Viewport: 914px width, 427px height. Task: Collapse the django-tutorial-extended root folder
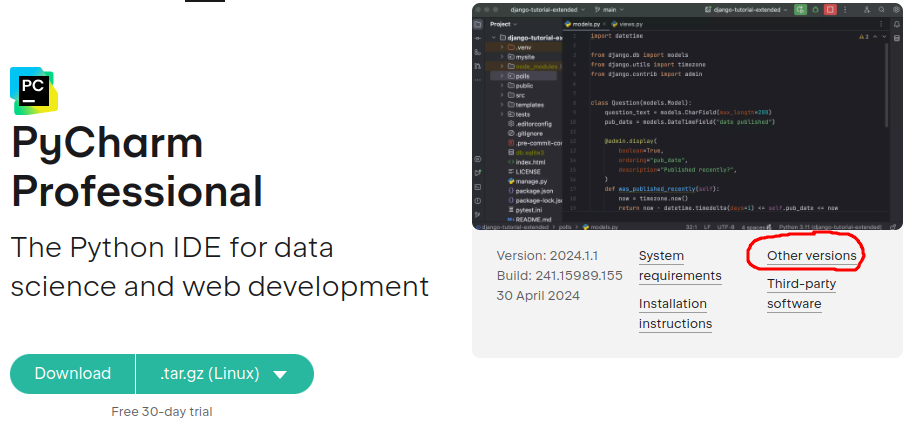point(494,37)
